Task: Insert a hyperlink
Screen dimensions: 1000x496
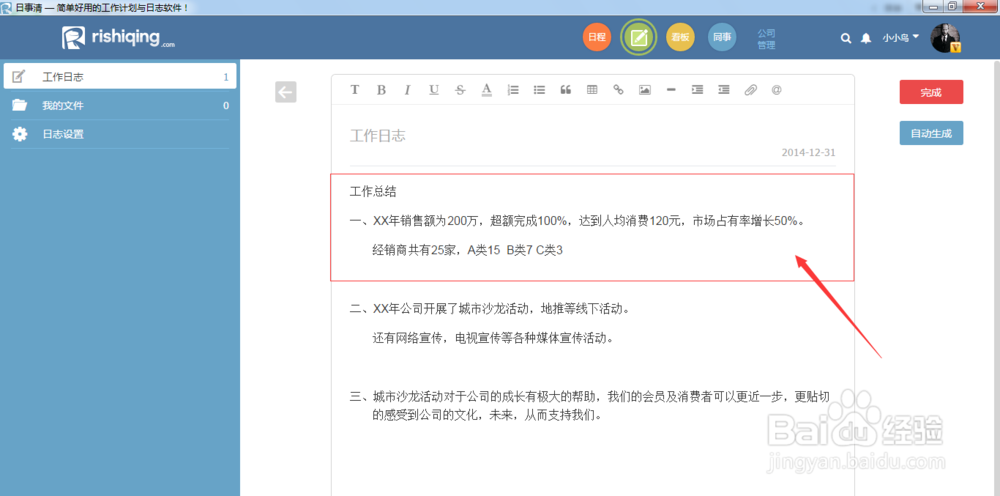Action: tap(618, 90)
